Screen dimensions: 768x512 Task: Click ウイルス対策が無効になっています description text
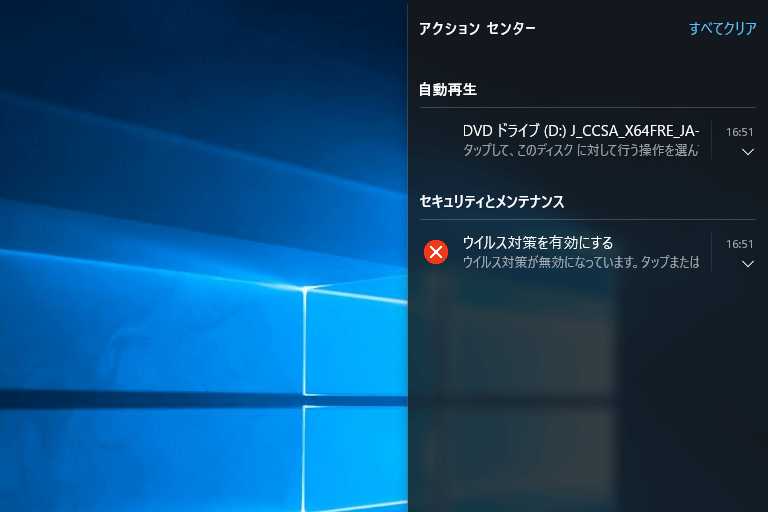pyautogui.click(x=581, y=262)
